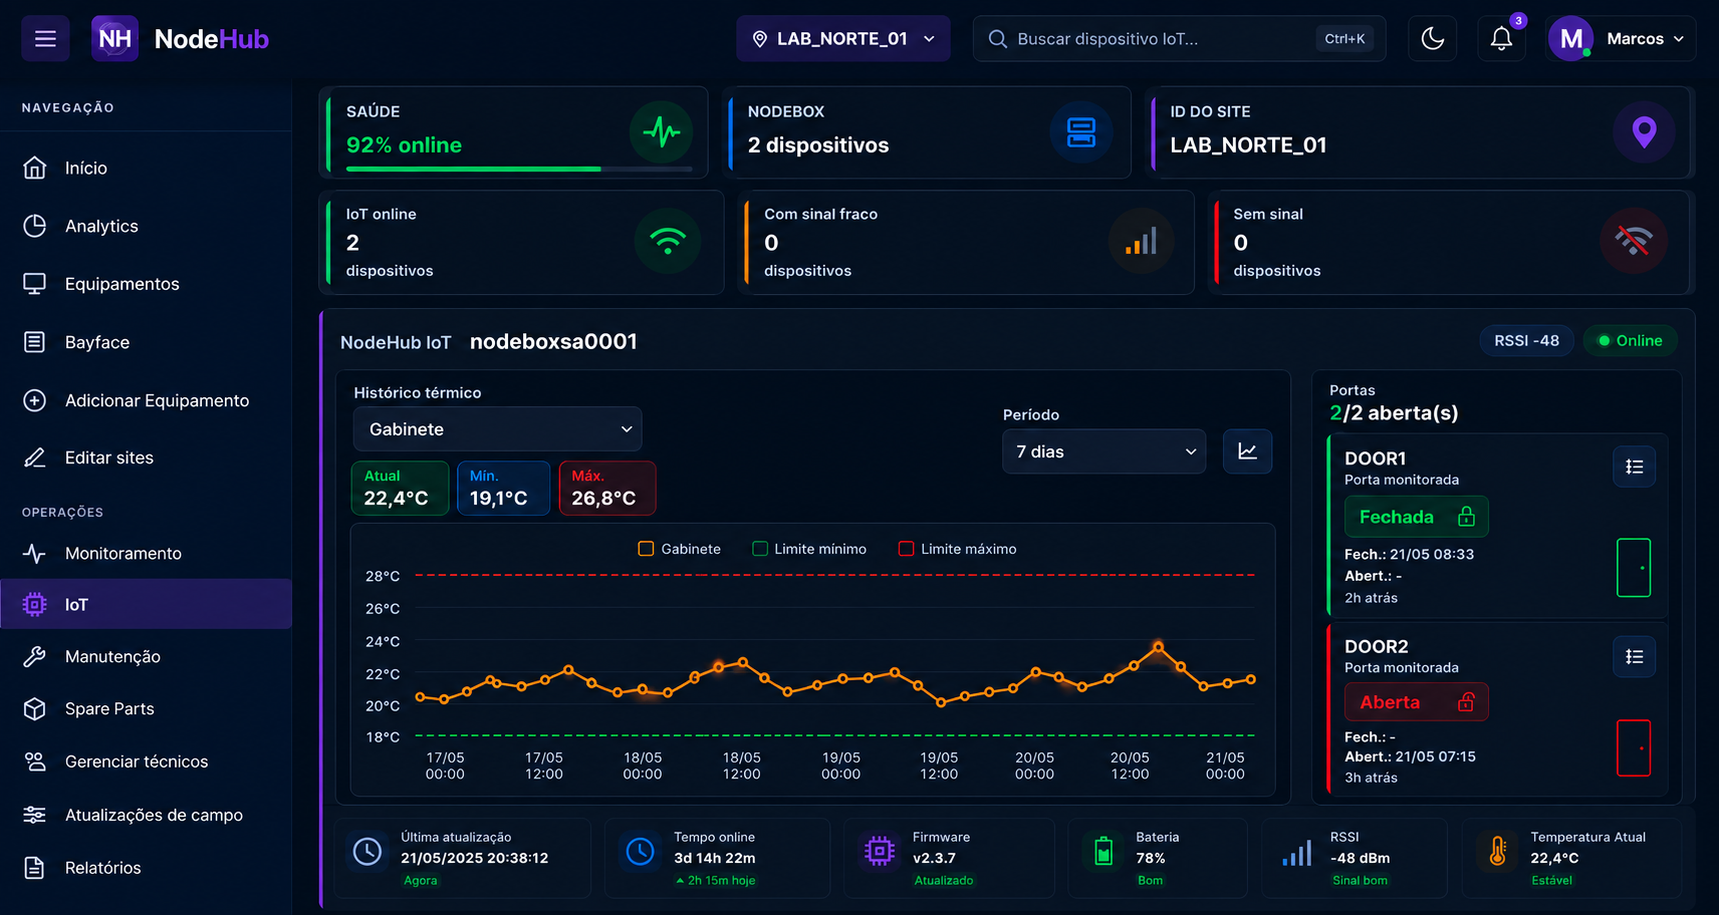Image resolution: width=1719 pixels, height=915 pixels.
Task: Toggle the Limite máximo legend series
Action: pyautogui.click(x=957, y=549)
